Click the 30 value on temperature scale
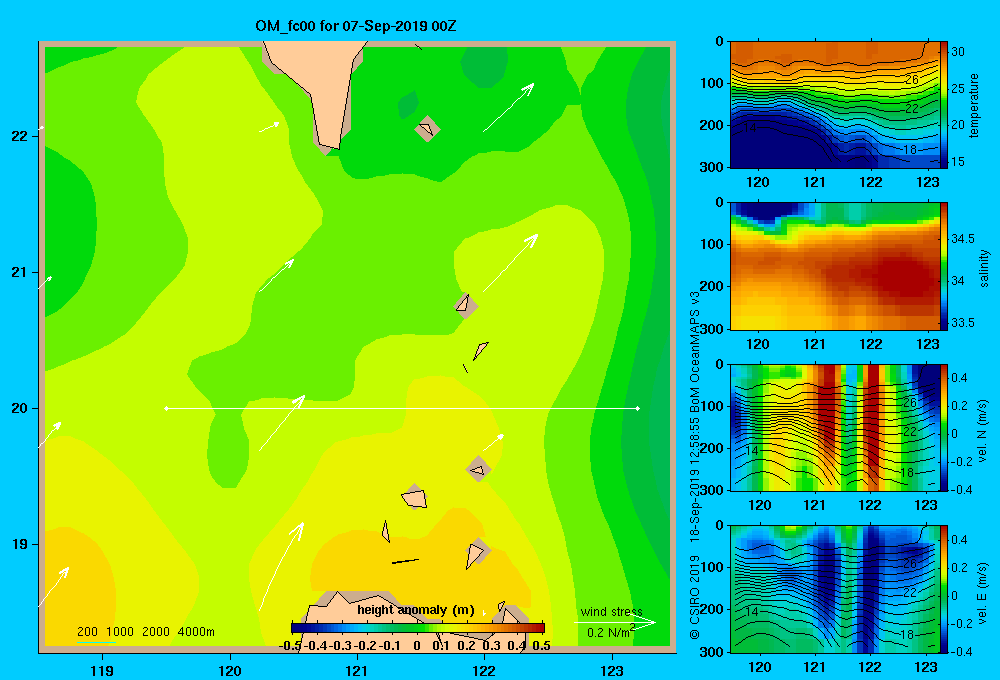Screen dimensions: 1000x680 957,52
